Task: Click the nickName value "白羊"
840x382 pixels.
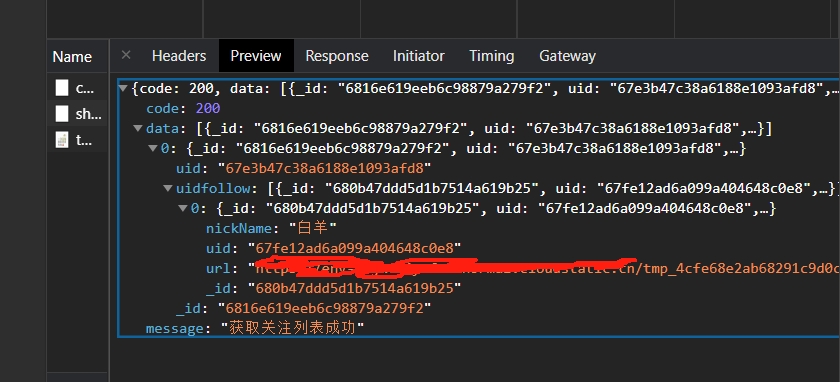Action: [313, 228]
